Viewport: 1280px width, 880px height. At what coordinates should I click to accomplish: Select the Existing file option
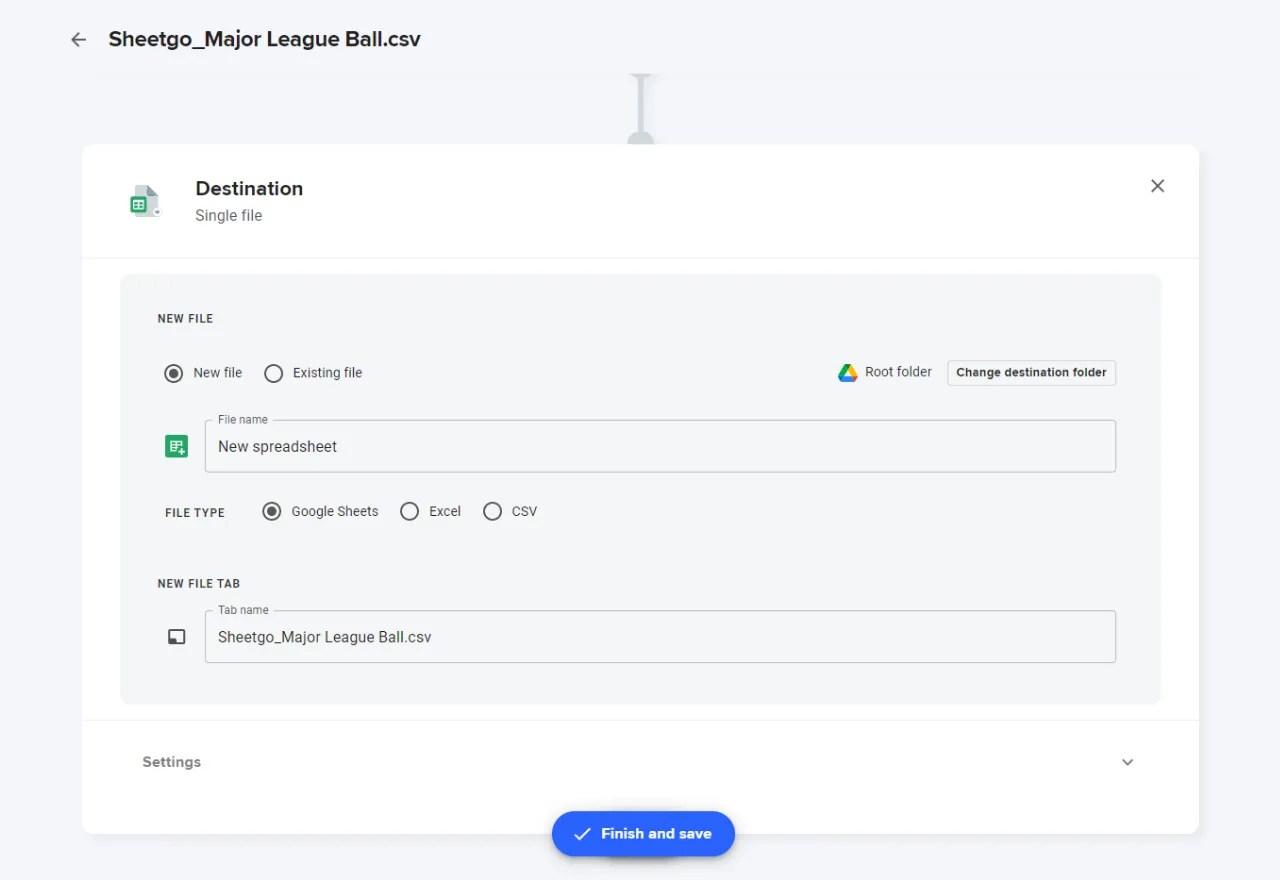point(273,373)
